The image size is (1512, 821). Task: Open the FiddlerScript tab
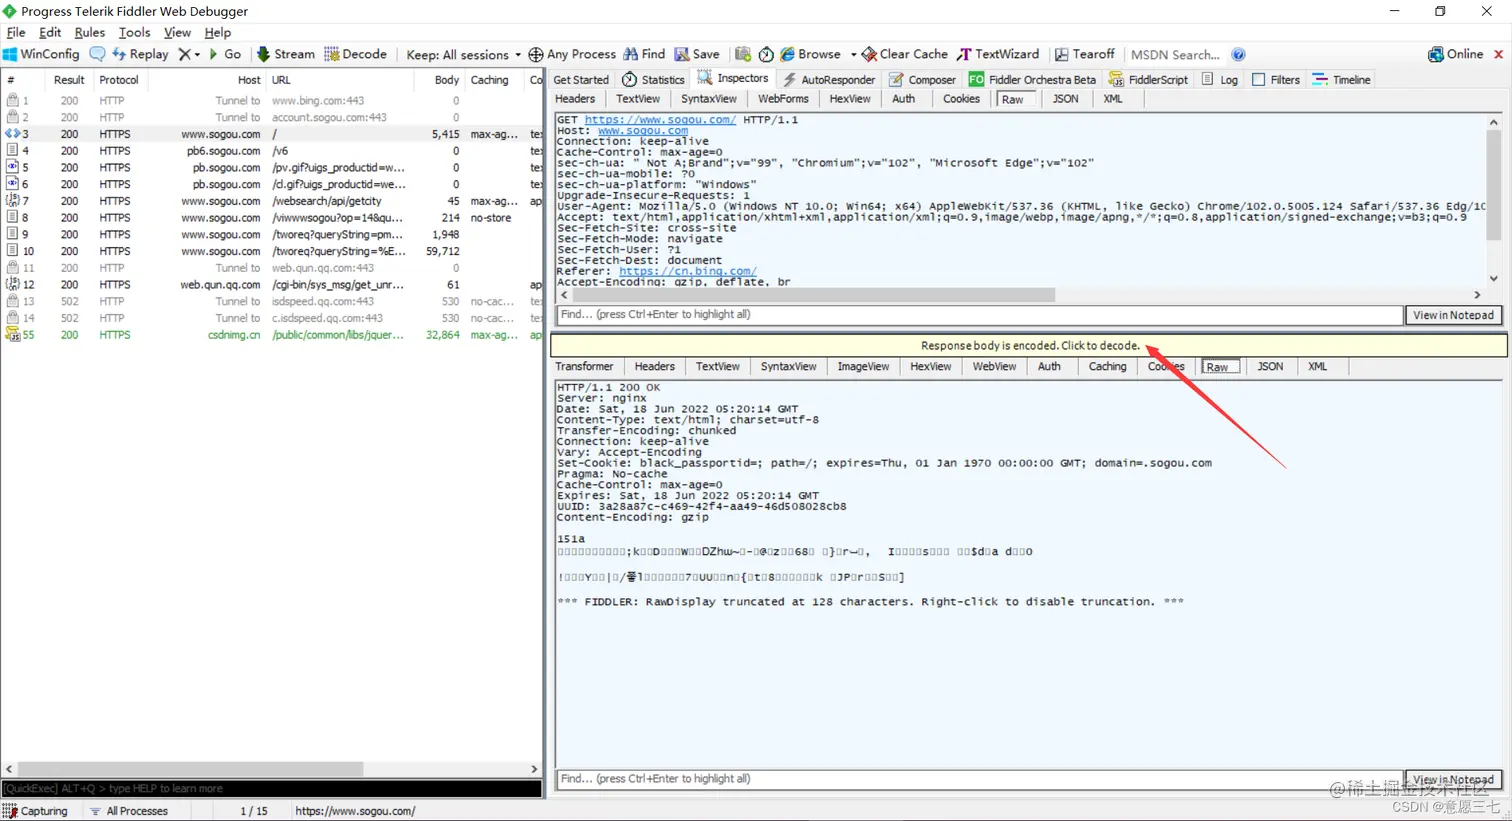tap(1148, 79)
